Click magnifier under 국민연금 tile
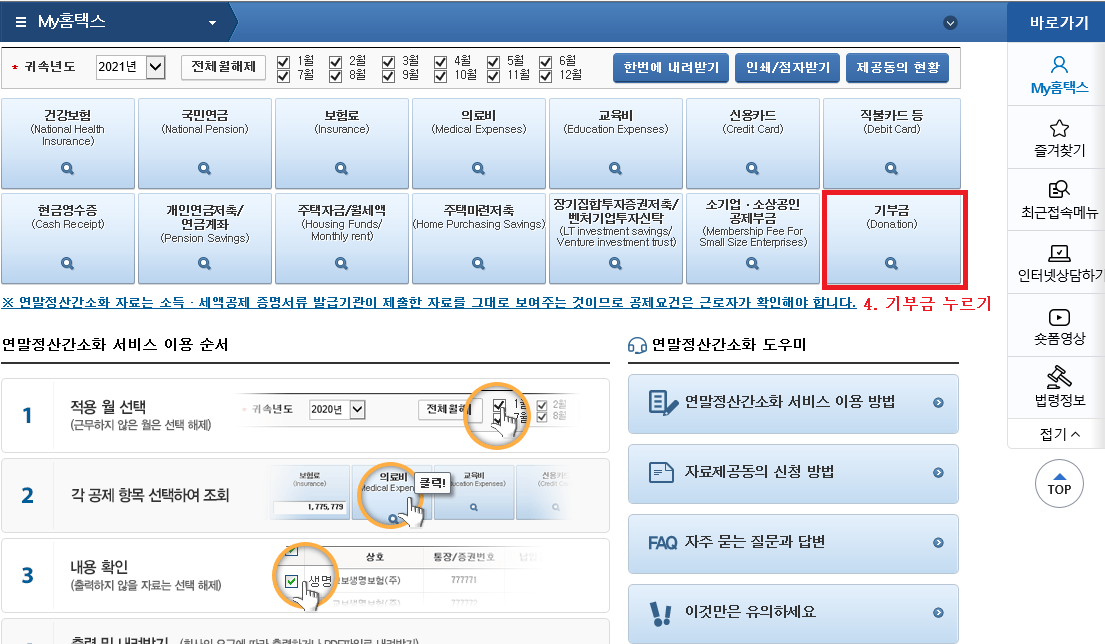 click(x=204, y=168)
